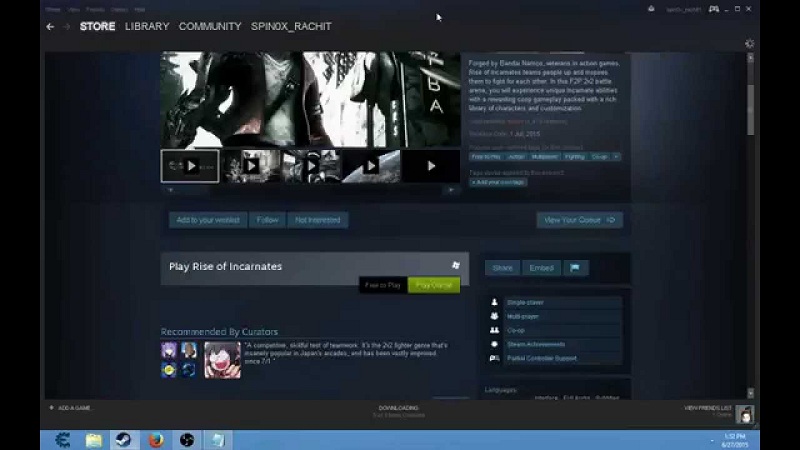
Task: Mark game as Not Interested
Action: [x=317, y=220]
